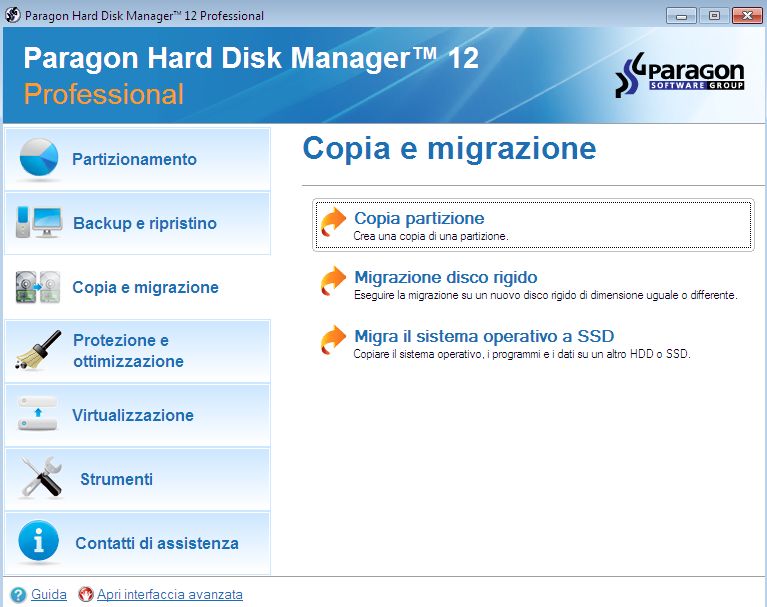
Task: Click the Strumenti wrench and screwdriver icon
Action: 42,477
